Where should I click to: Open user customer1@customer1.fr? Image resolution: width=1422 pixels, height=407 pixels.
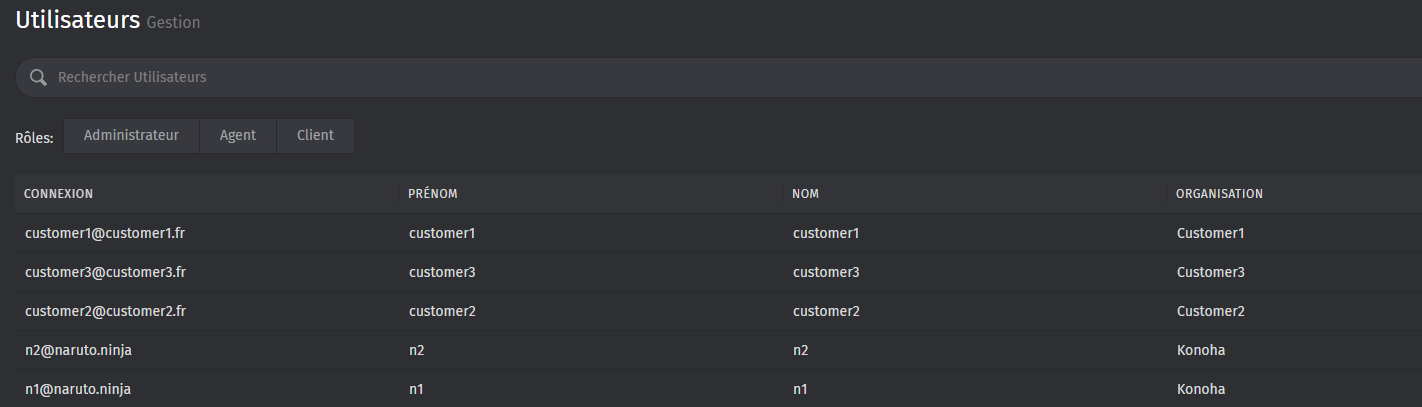(105, 233)
